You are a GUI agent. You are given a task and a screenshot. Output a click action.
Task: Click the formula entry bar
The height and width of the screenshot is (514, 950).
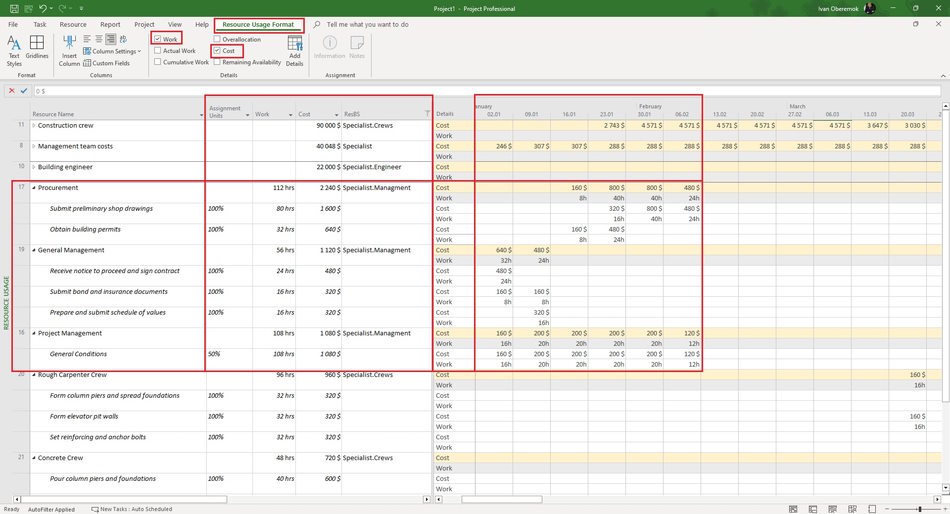(x=487, y=91)
